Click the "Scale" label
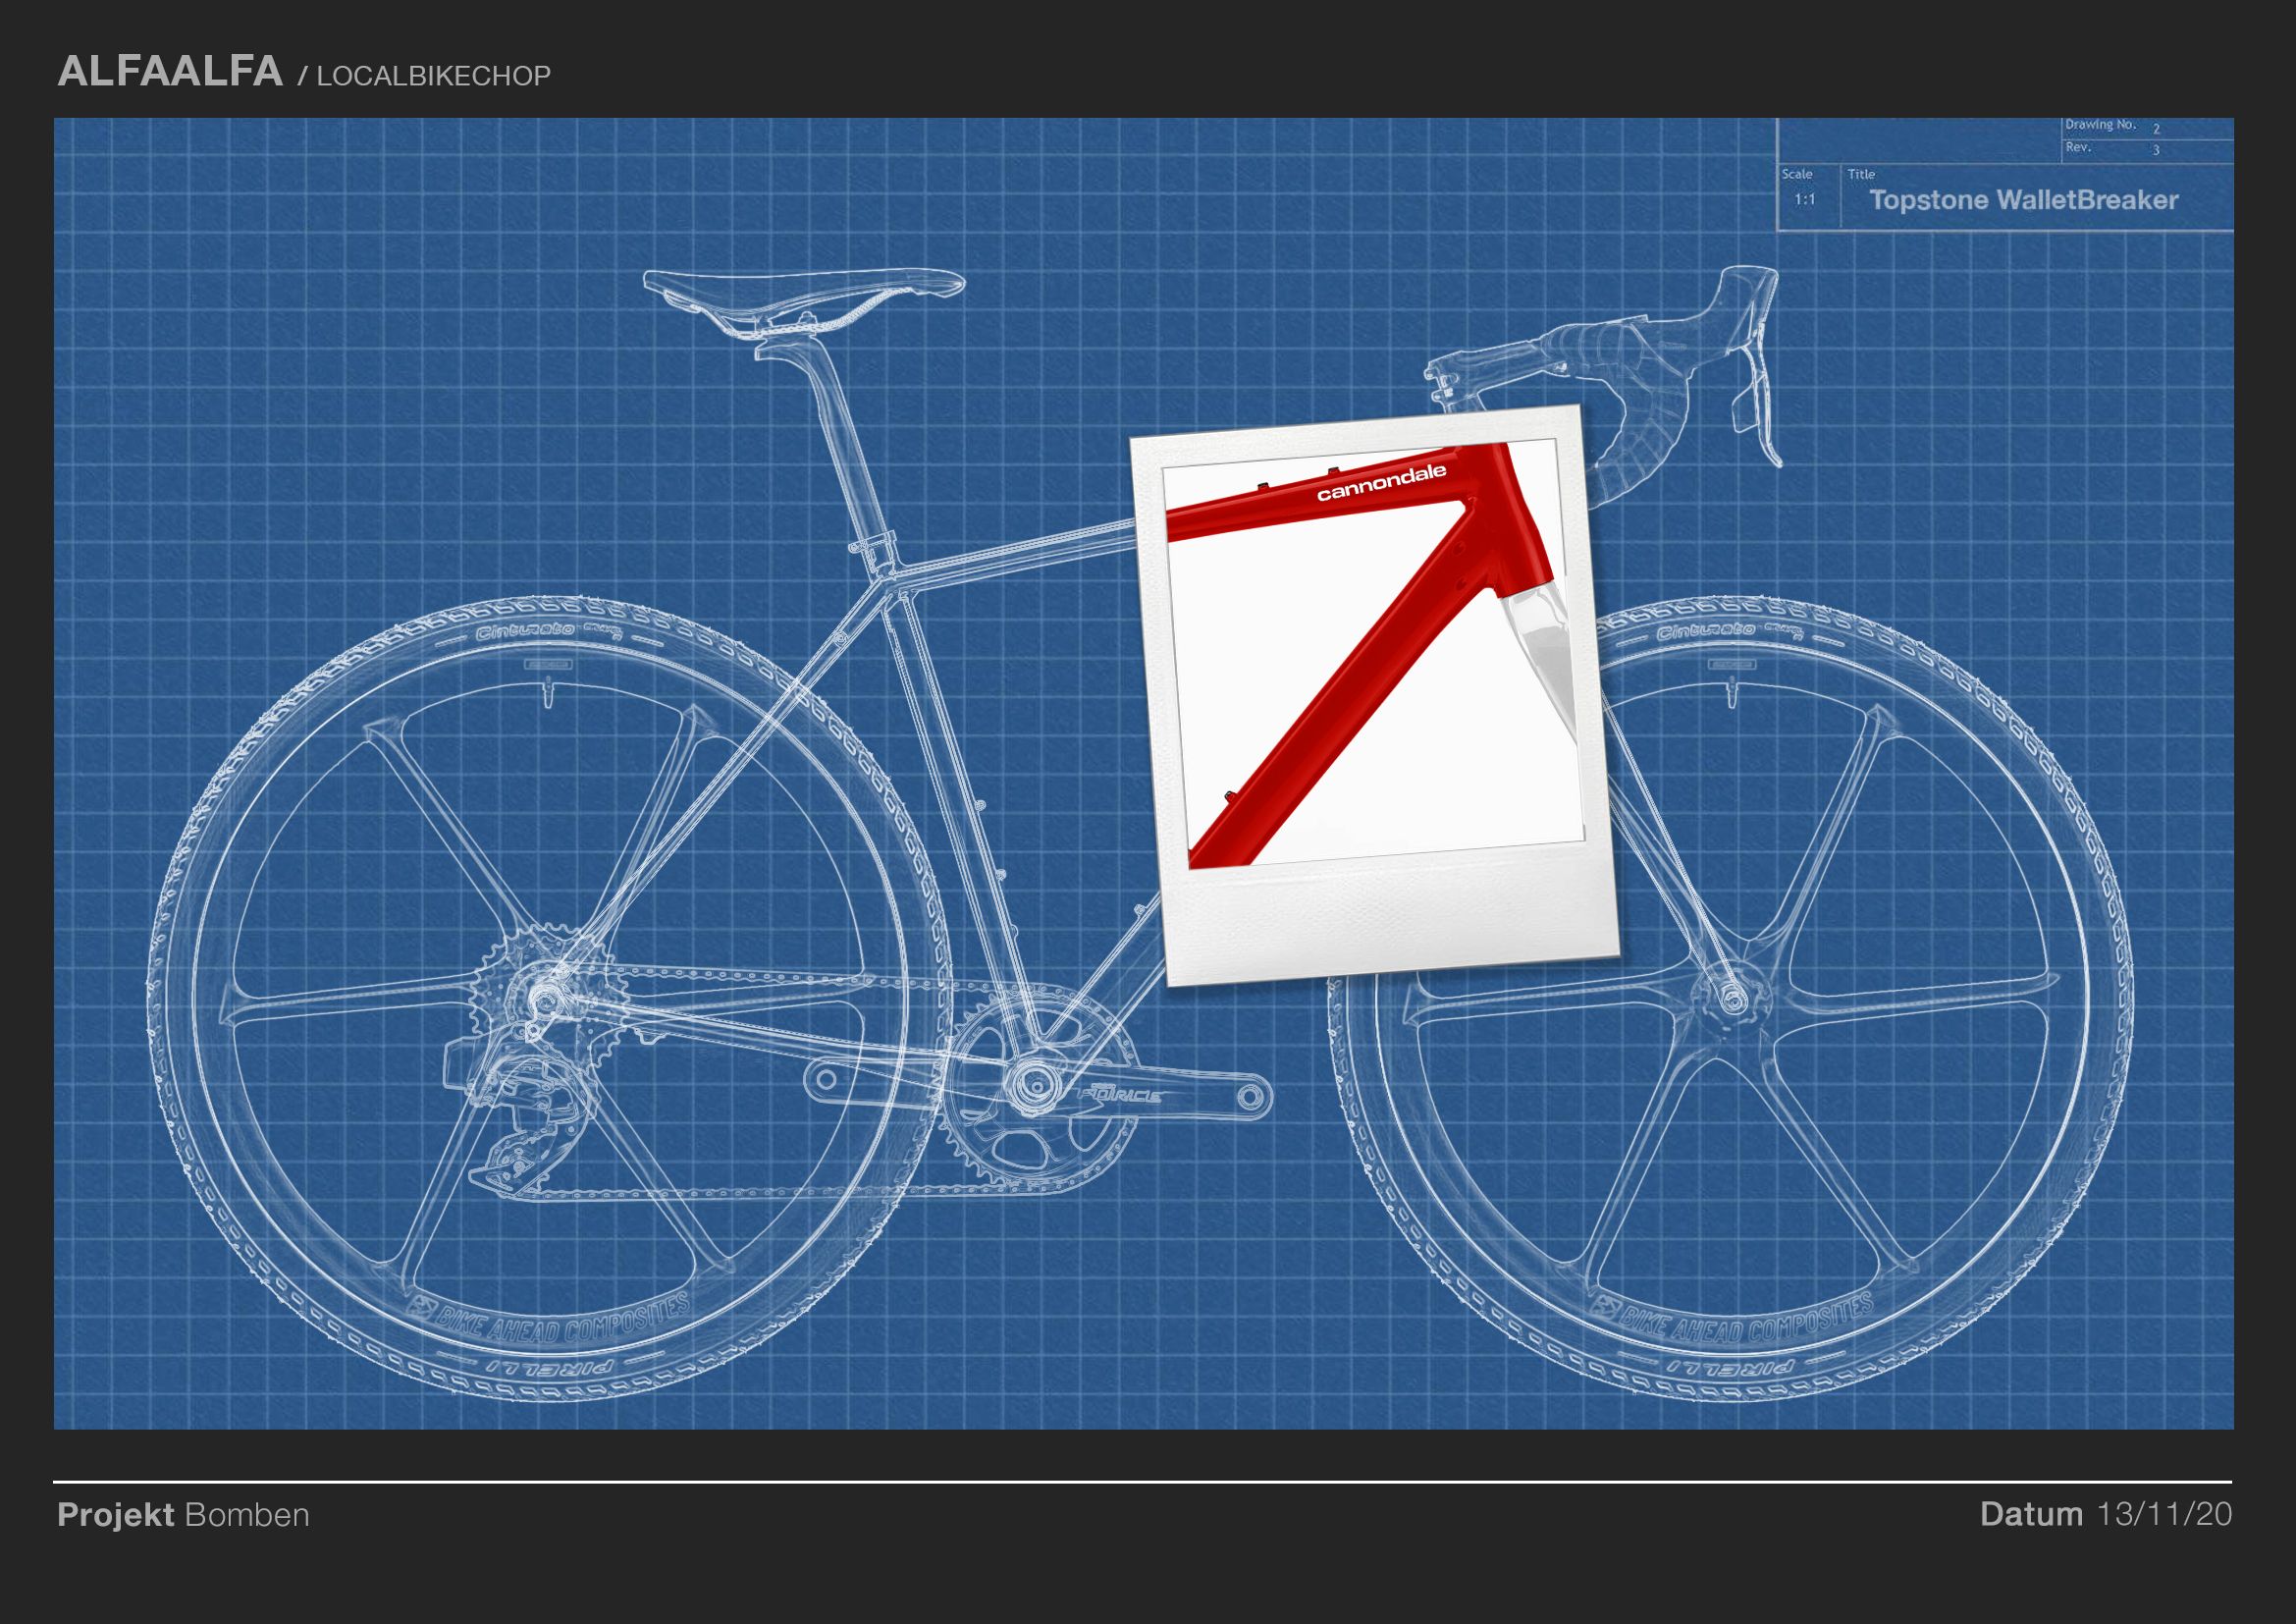 pyautogui.click(x=1797, y=174)
